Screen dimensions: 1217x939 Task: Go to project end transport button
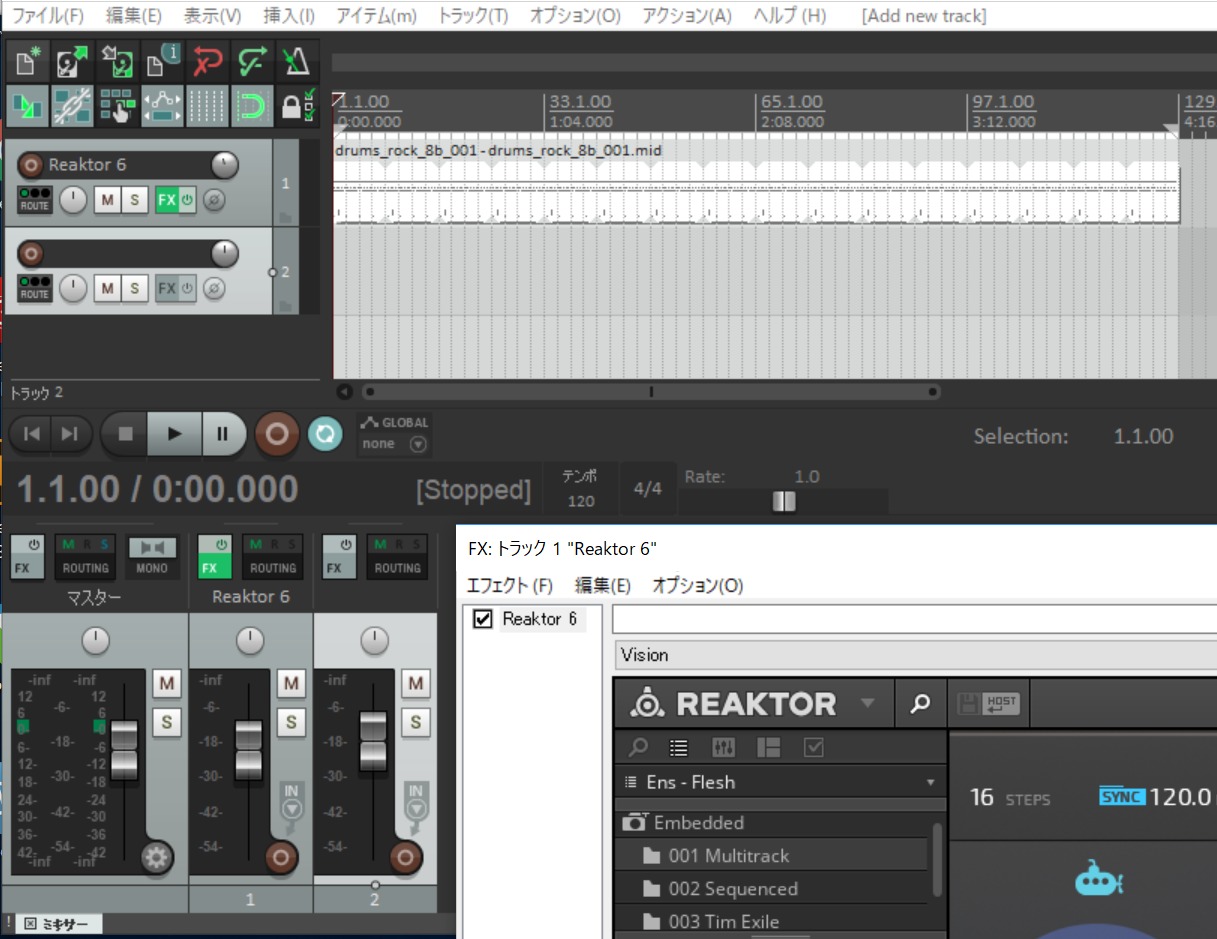point(69,434)
